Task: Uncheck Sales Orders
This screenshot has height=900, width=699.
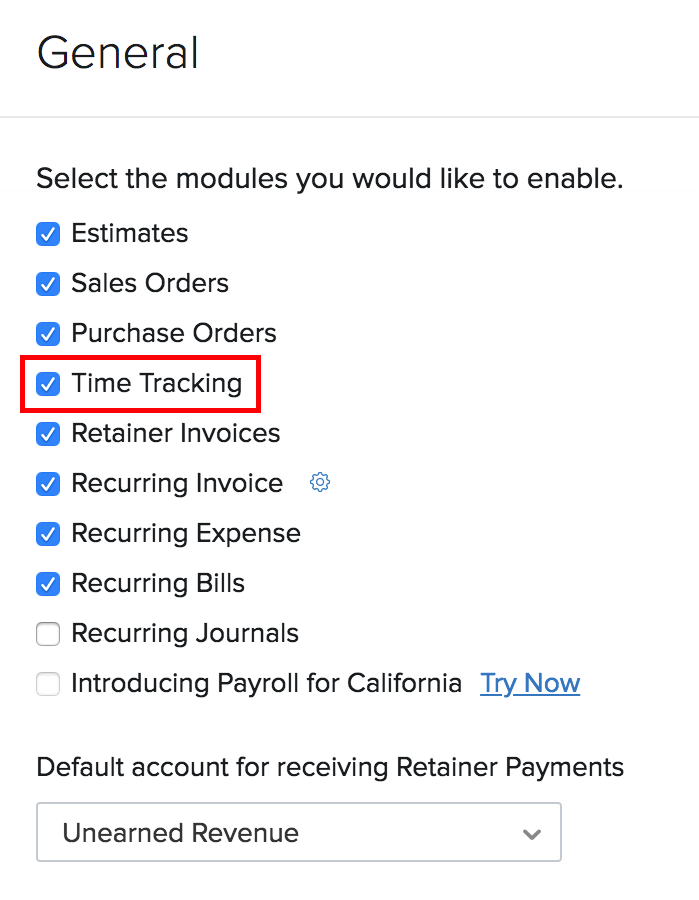Action: [48, 284]
